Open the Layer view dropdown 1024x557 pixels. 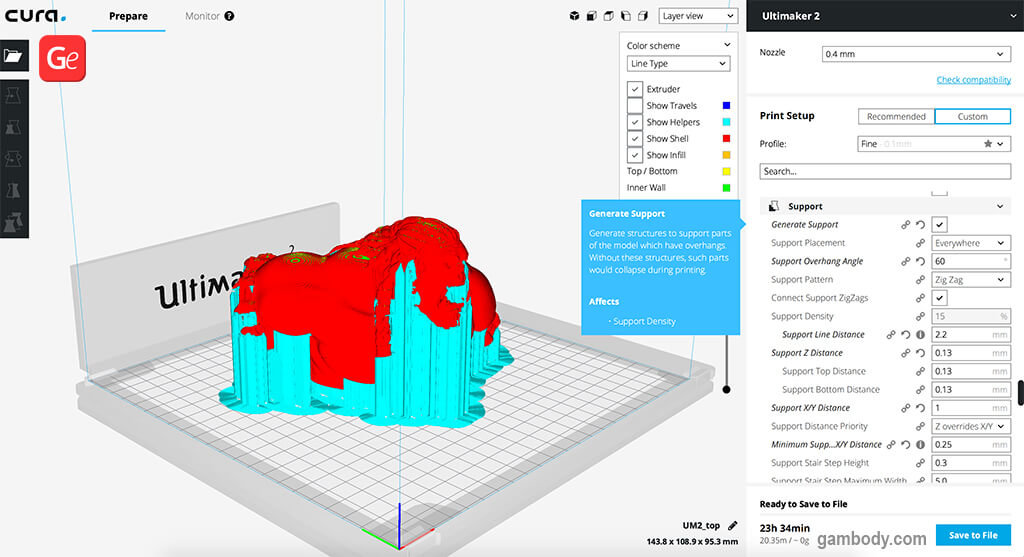click(x=698, y=16)
